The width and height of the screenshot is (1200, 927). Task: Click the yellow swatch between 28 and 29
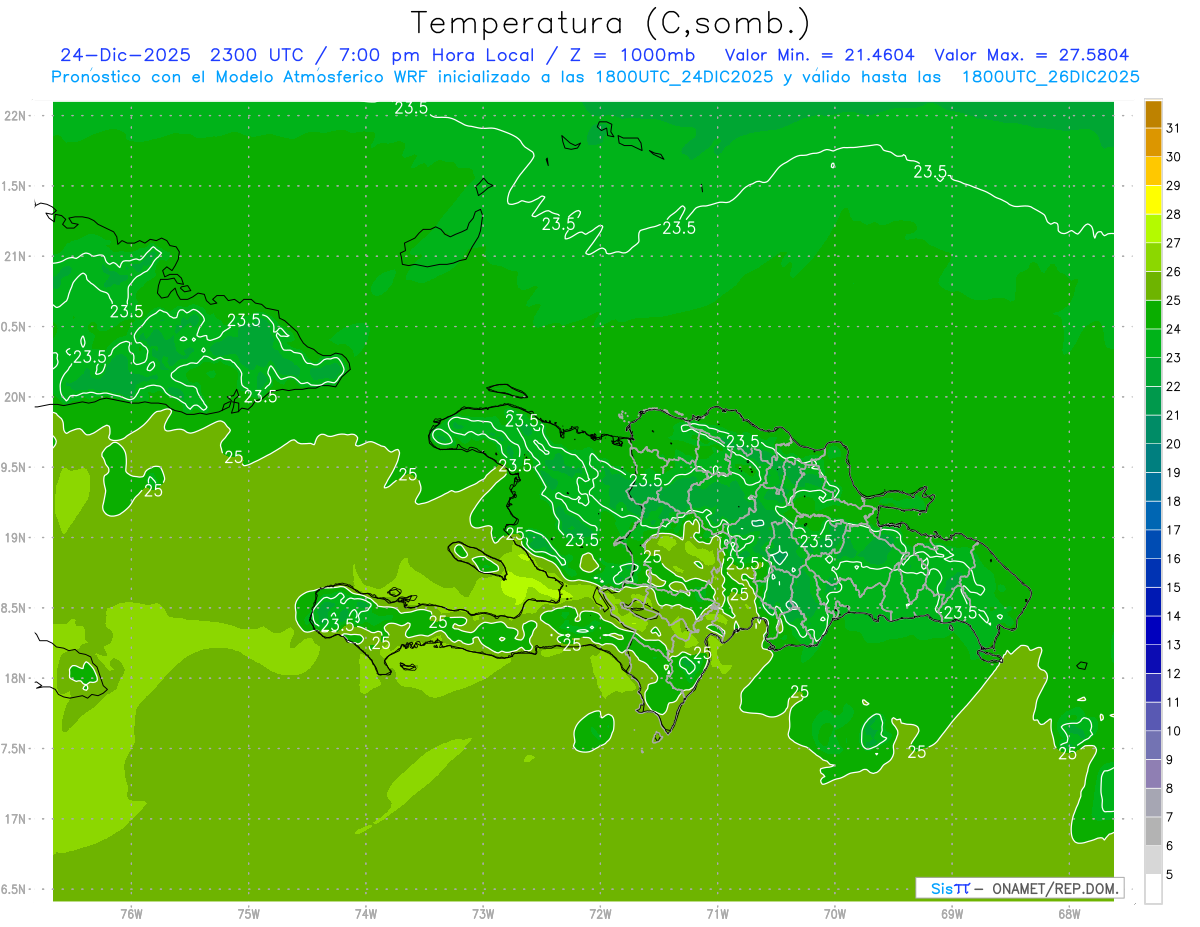(x=1153, y=199)
